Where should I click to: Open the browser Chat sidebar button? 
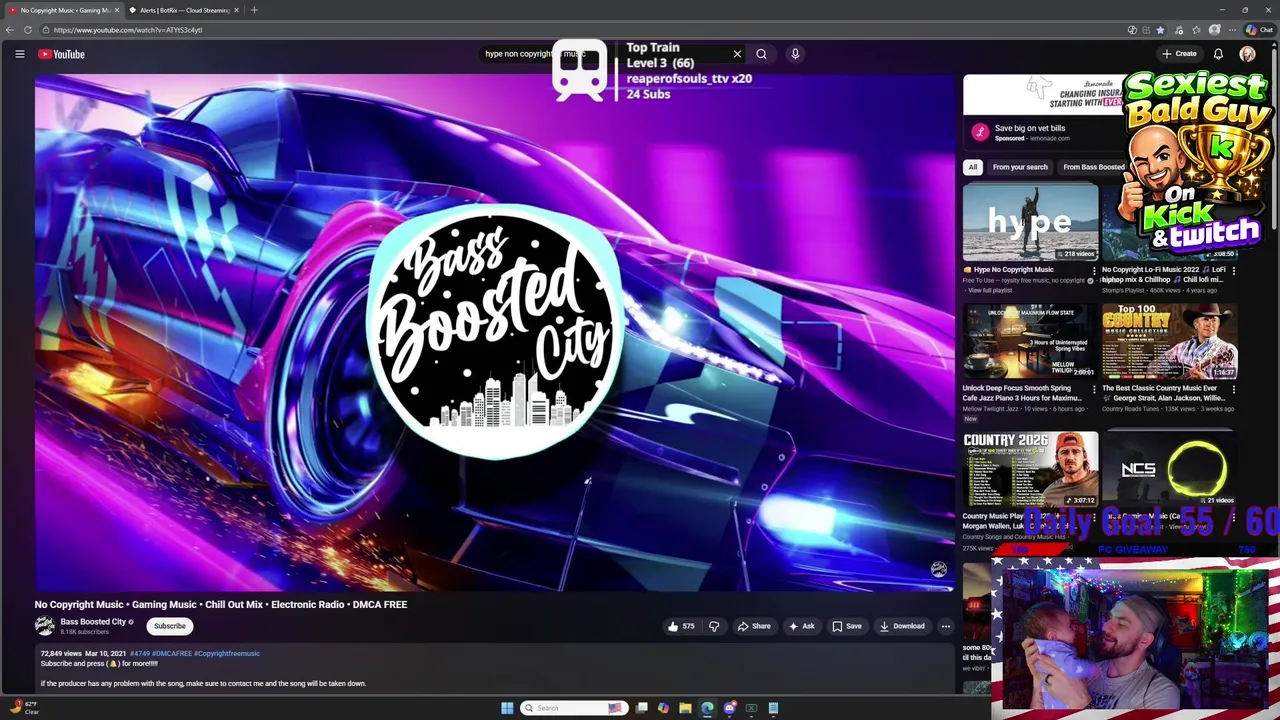tap(1258, 30)
